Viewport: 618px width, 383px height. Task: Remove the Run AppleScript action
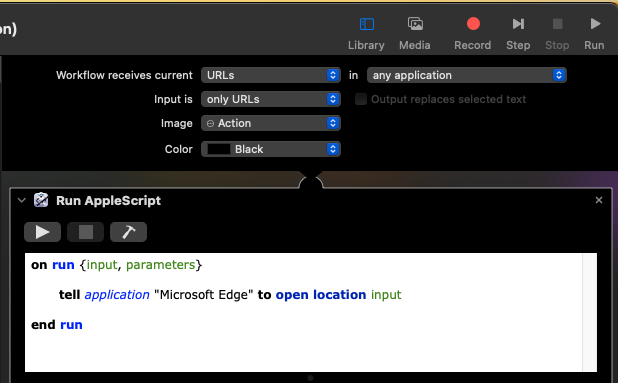599,200
